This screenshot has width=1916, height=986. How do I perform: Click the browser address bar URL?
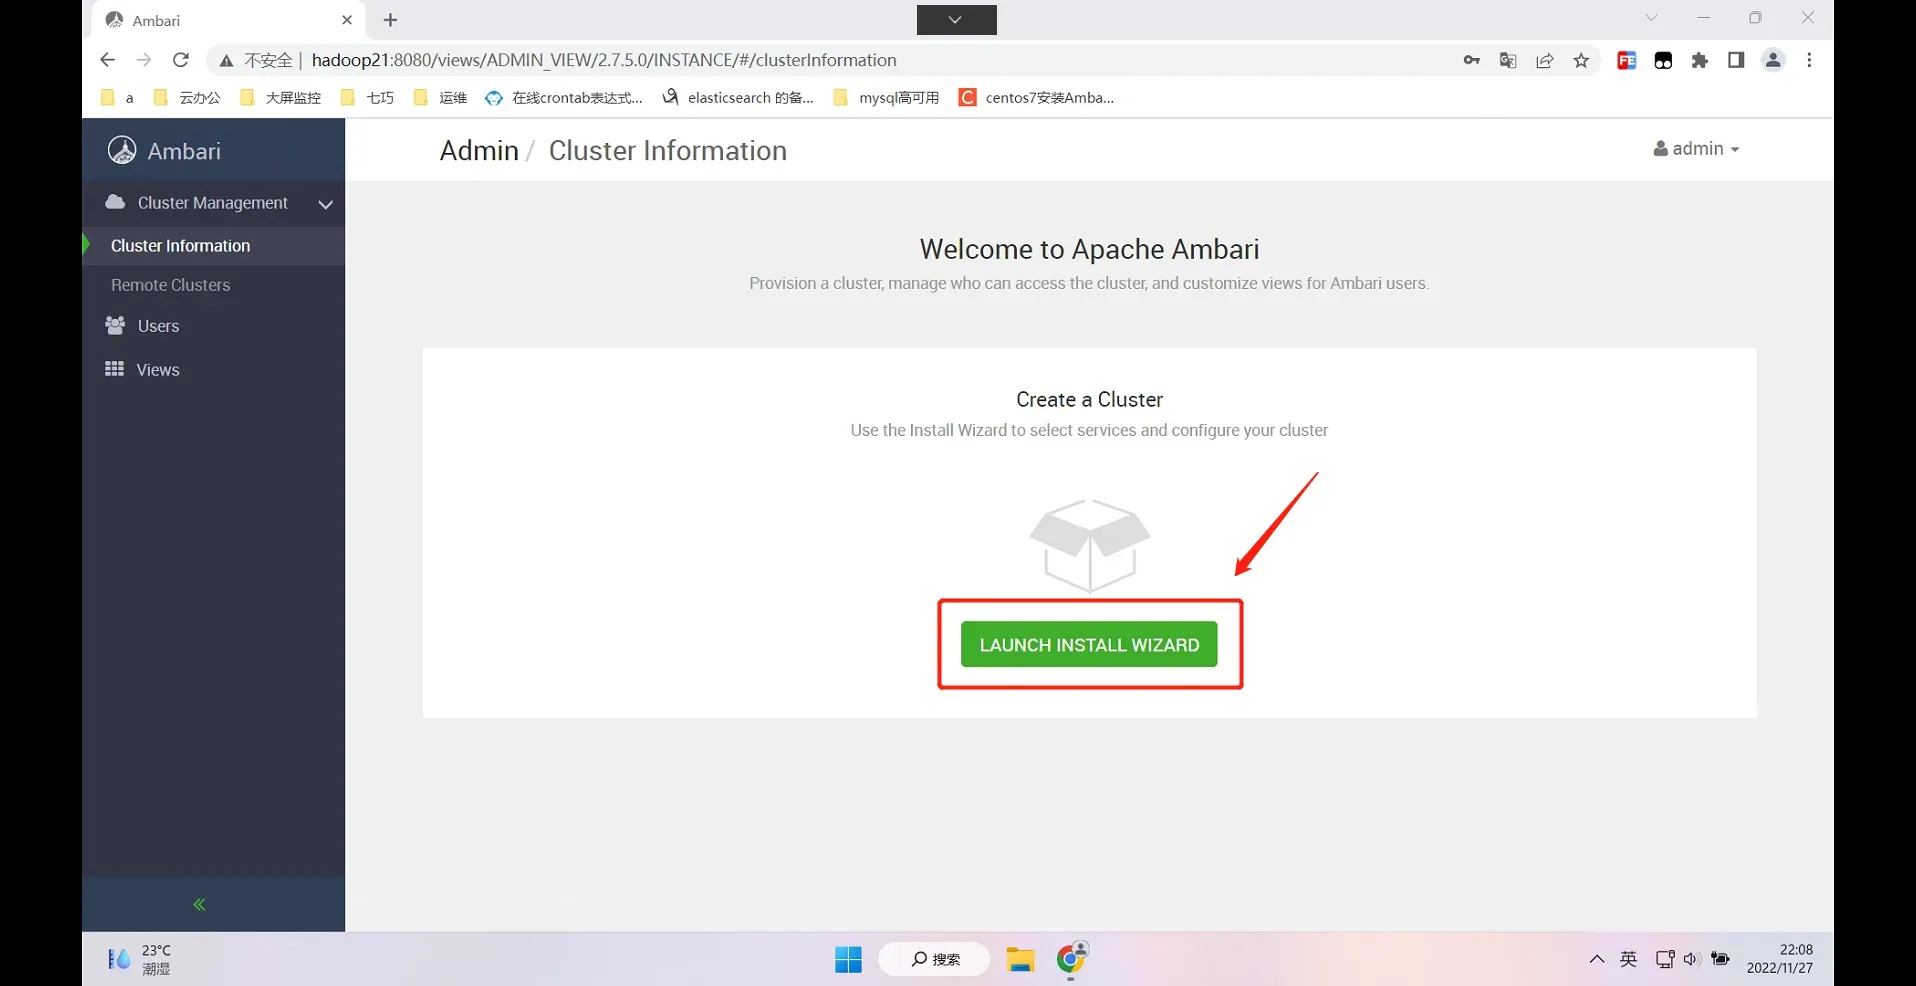603,61
